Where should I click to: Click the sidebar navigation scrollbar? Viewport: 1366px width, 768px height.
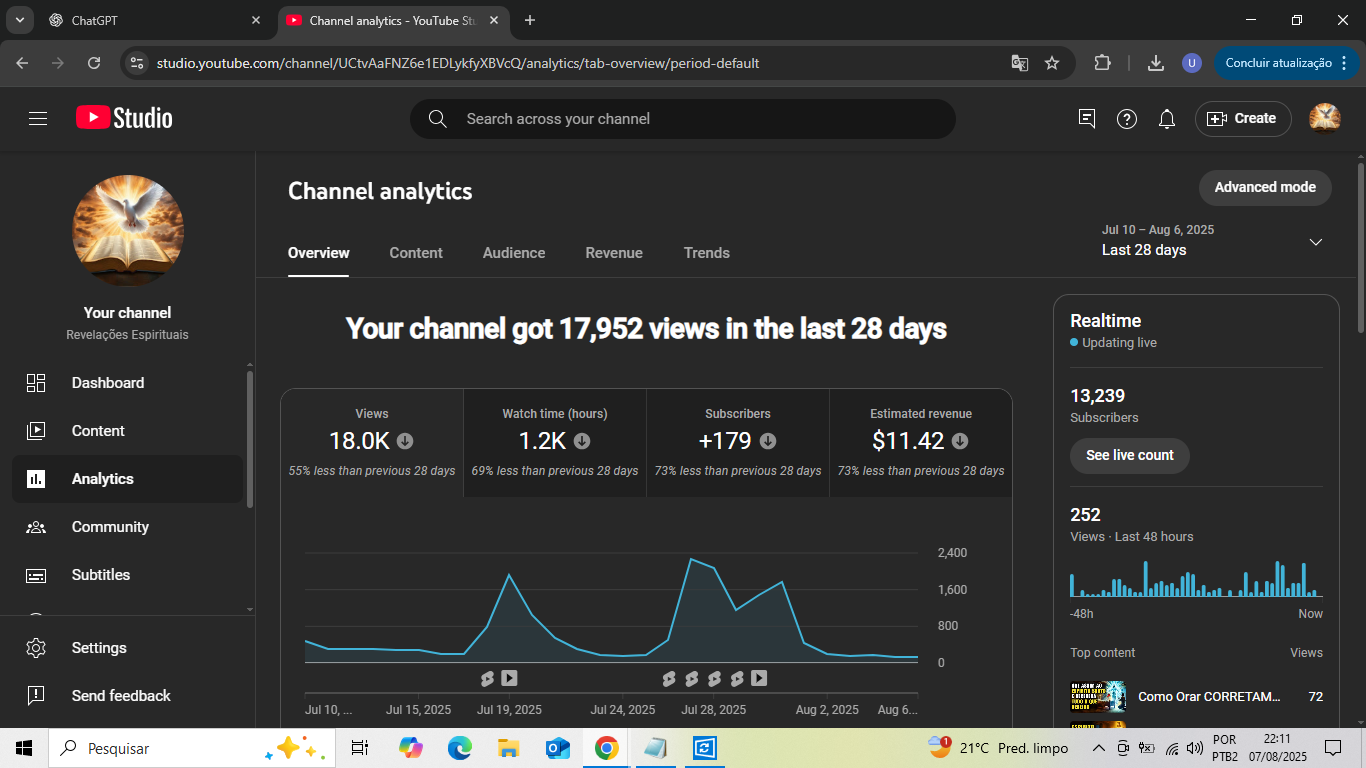tap(249, 439)
